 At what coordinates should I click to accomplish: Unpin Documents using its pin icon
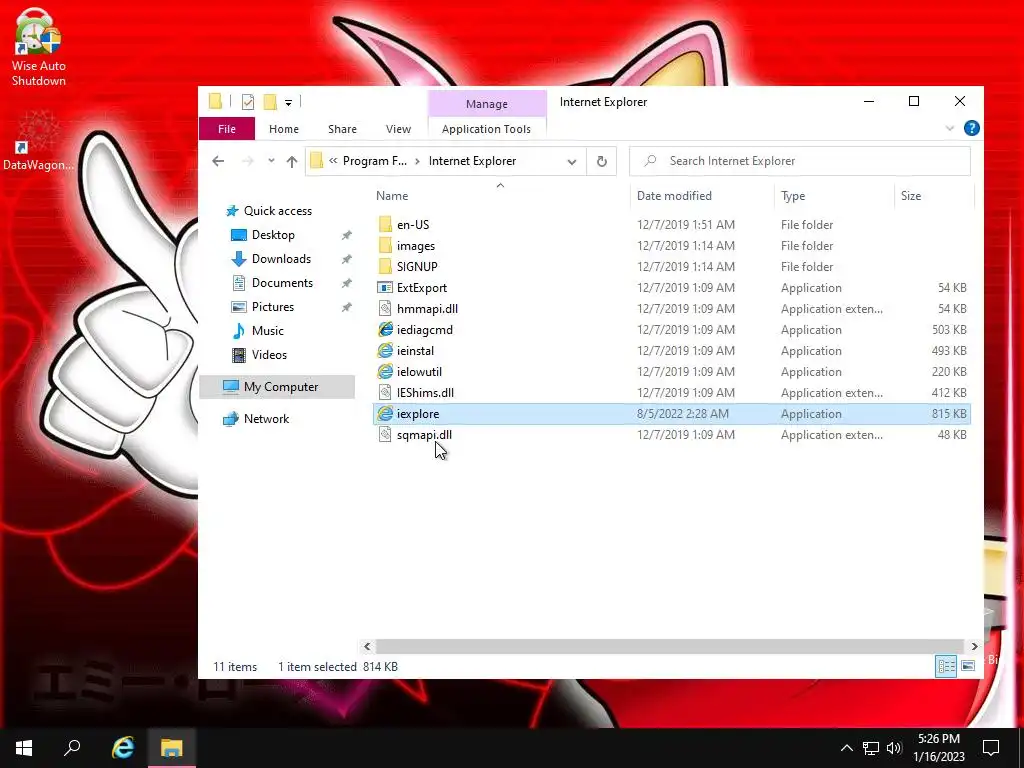pyautogui.click(x=347, y=283)
